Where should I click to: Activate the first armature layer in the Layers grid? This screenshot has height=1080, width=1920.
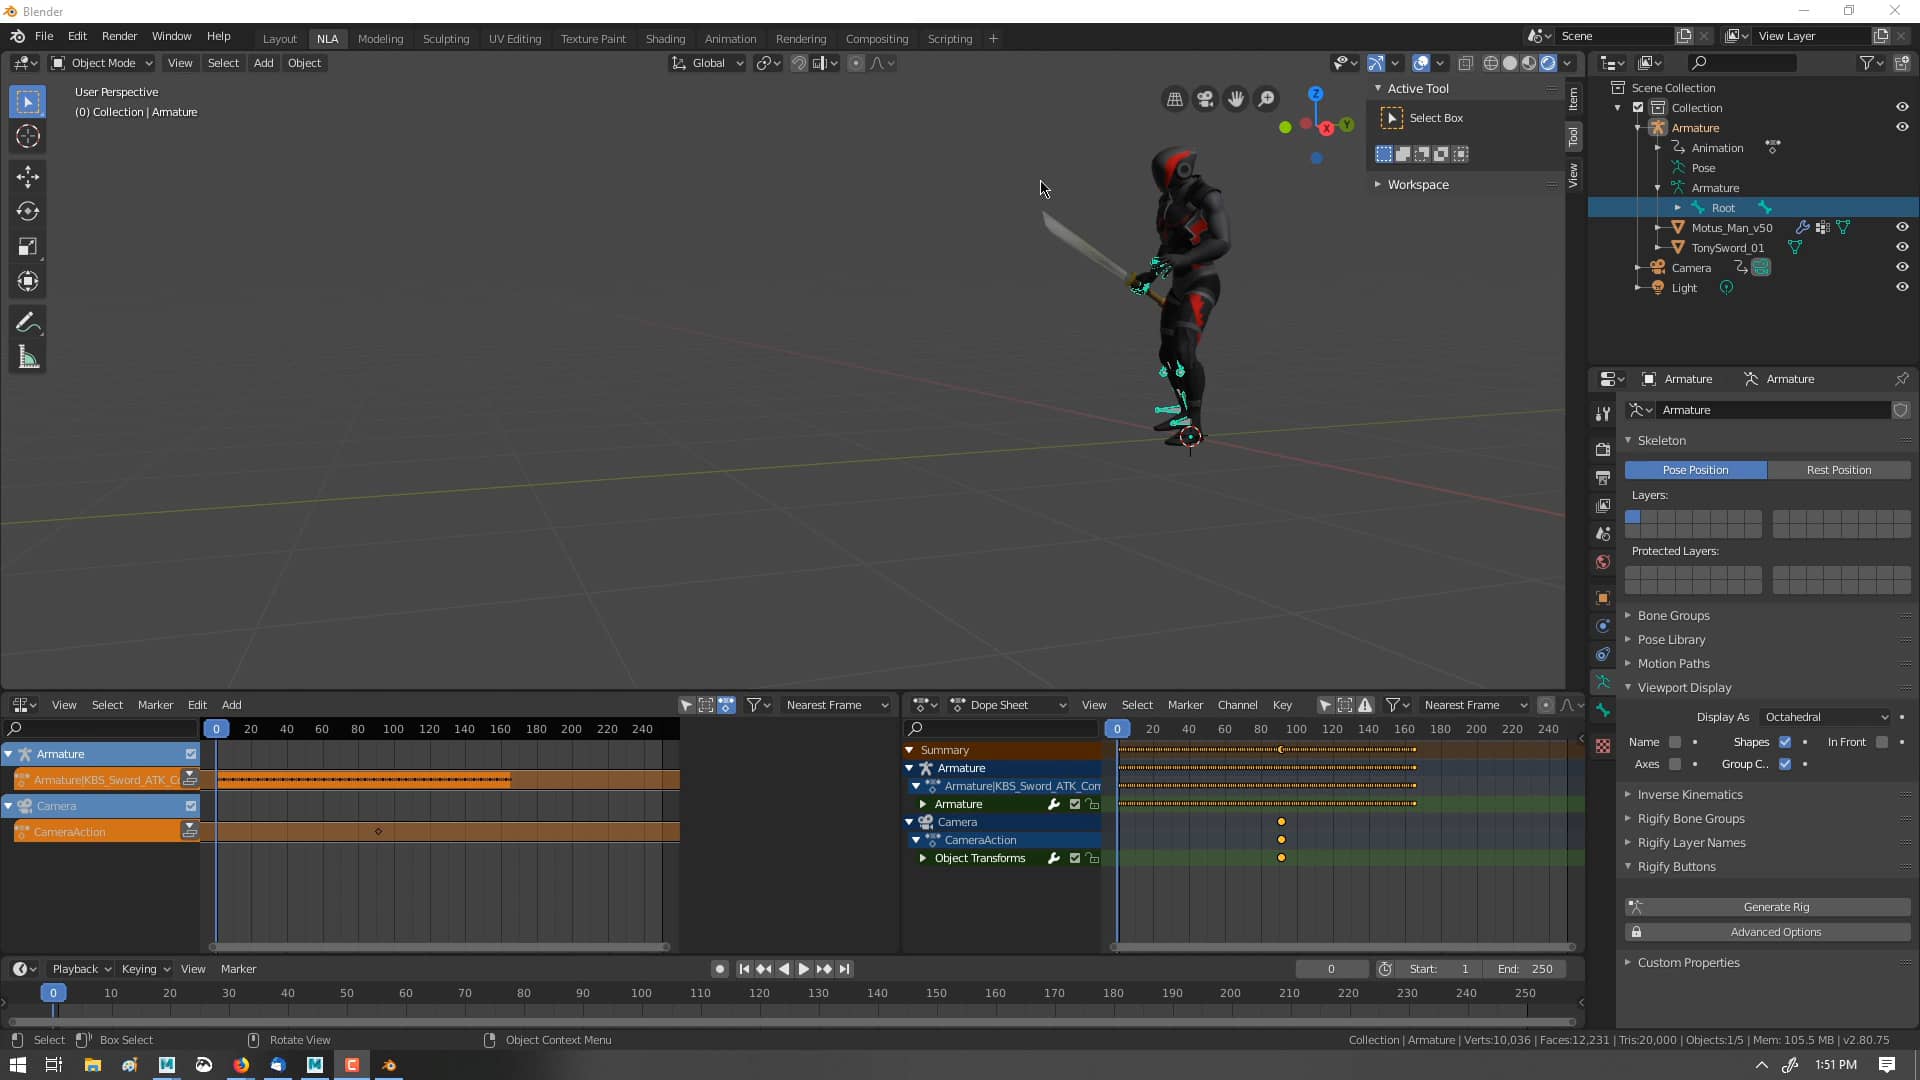coord(1634,516)
